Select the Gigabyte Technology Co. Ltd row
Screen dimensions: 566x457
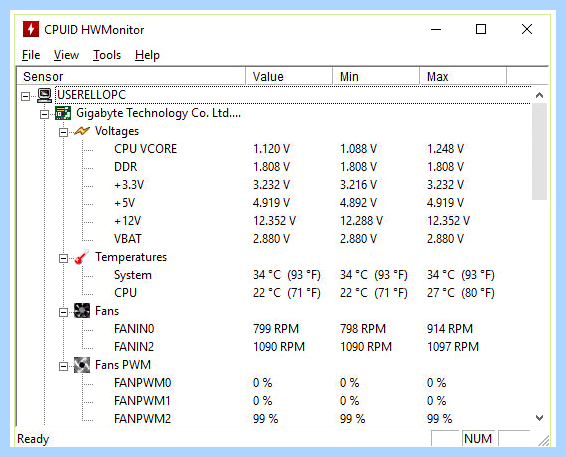coord(158,113)
